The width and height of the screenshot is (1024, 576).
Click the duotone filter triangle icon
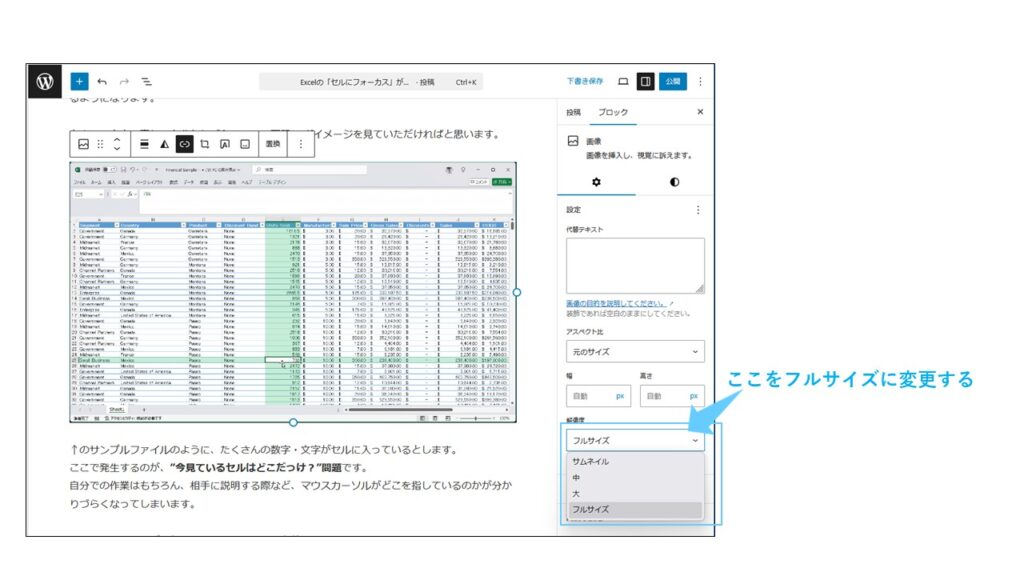pos(165,144)
